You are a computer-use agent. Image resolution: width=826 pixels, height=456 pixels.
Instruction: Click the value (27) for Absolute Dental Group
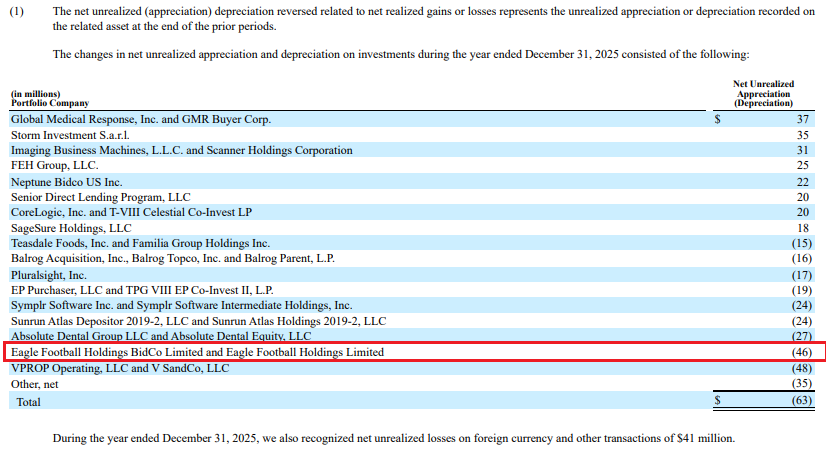click(802, 336)
